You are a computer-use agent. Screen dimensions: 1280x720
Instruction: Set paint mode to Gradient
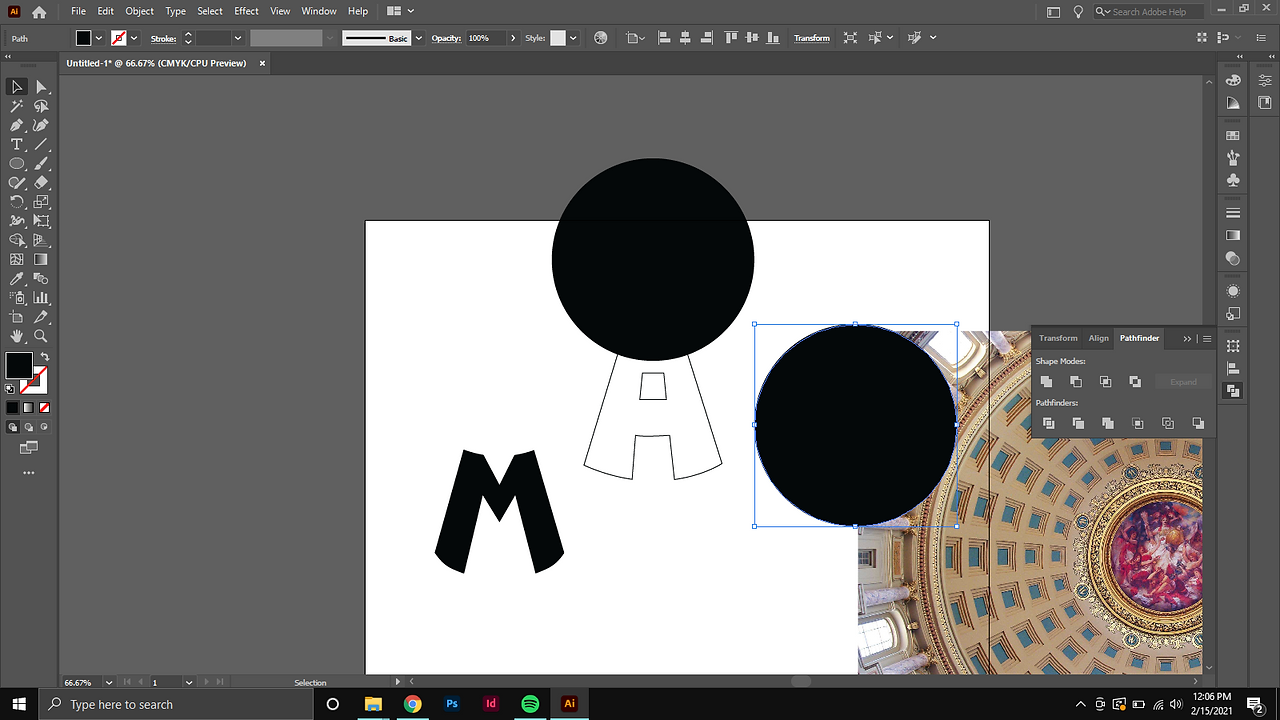(x=28, y=408)
